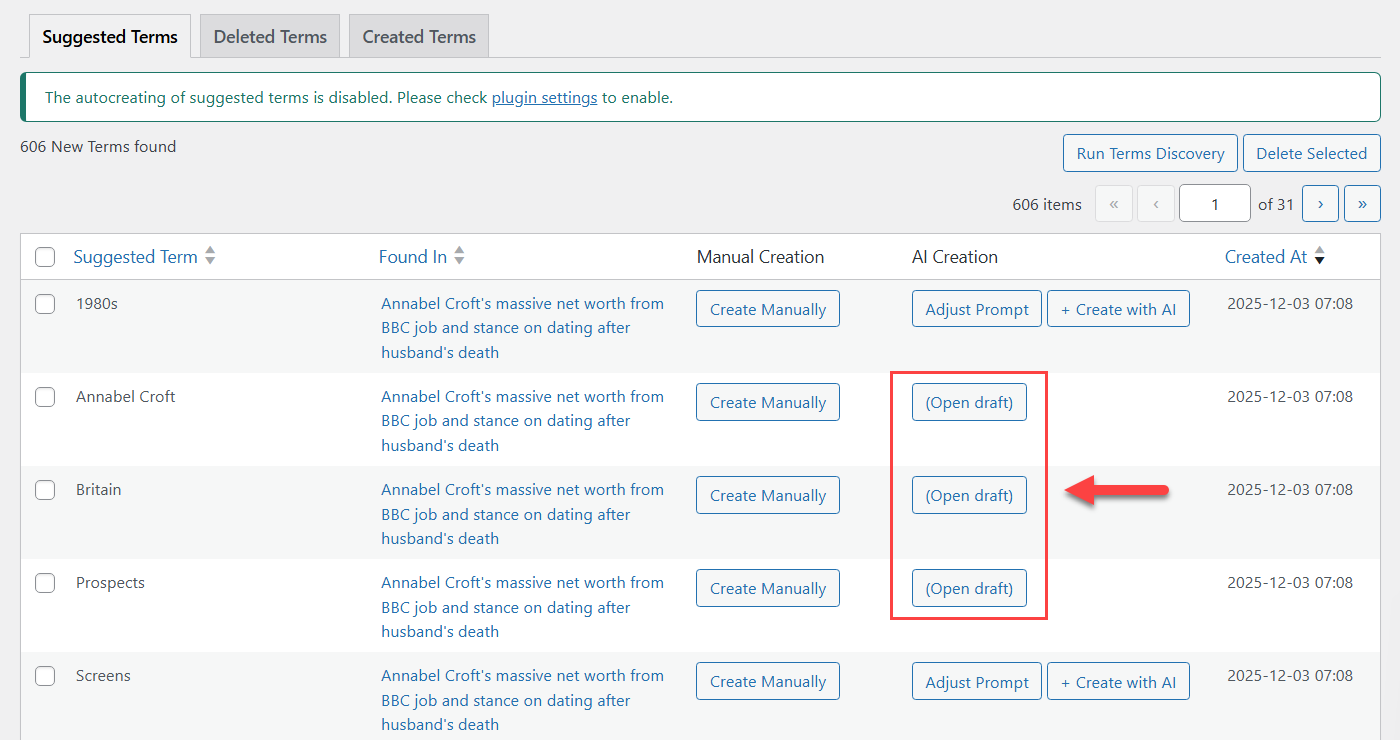This screenshot has width=1400, height=740.
Task: Click the page number input field
Action: (x=1214, y=203)
